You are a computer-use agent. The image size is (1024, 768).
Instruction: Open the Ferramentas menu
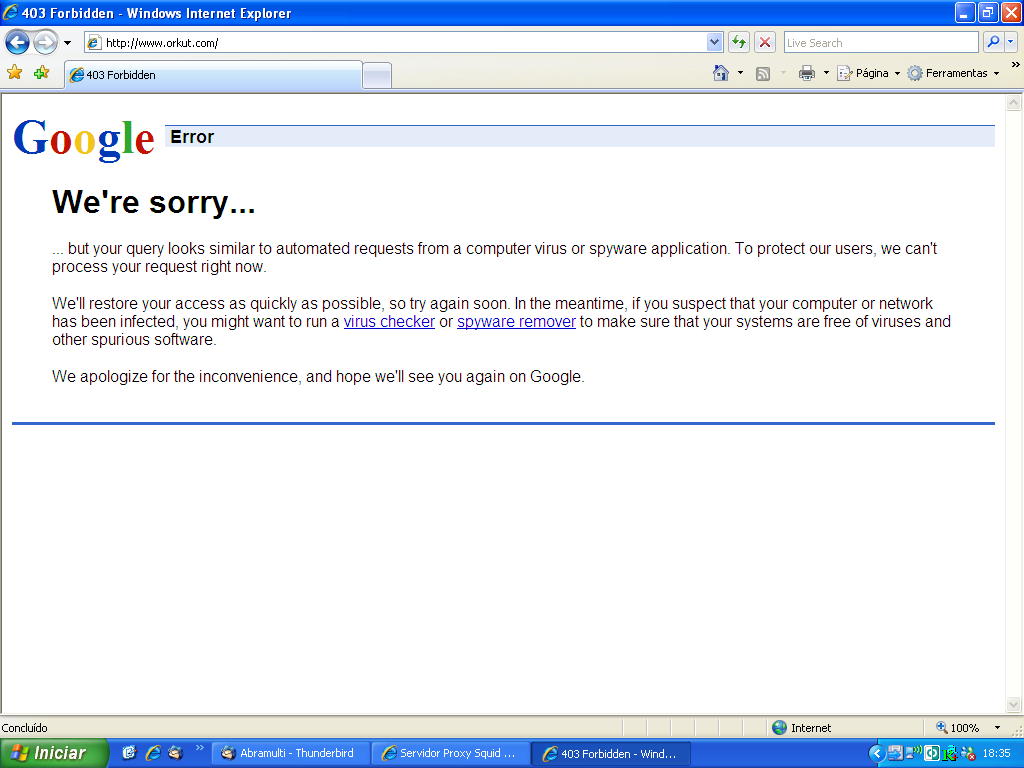pos(953,73)
